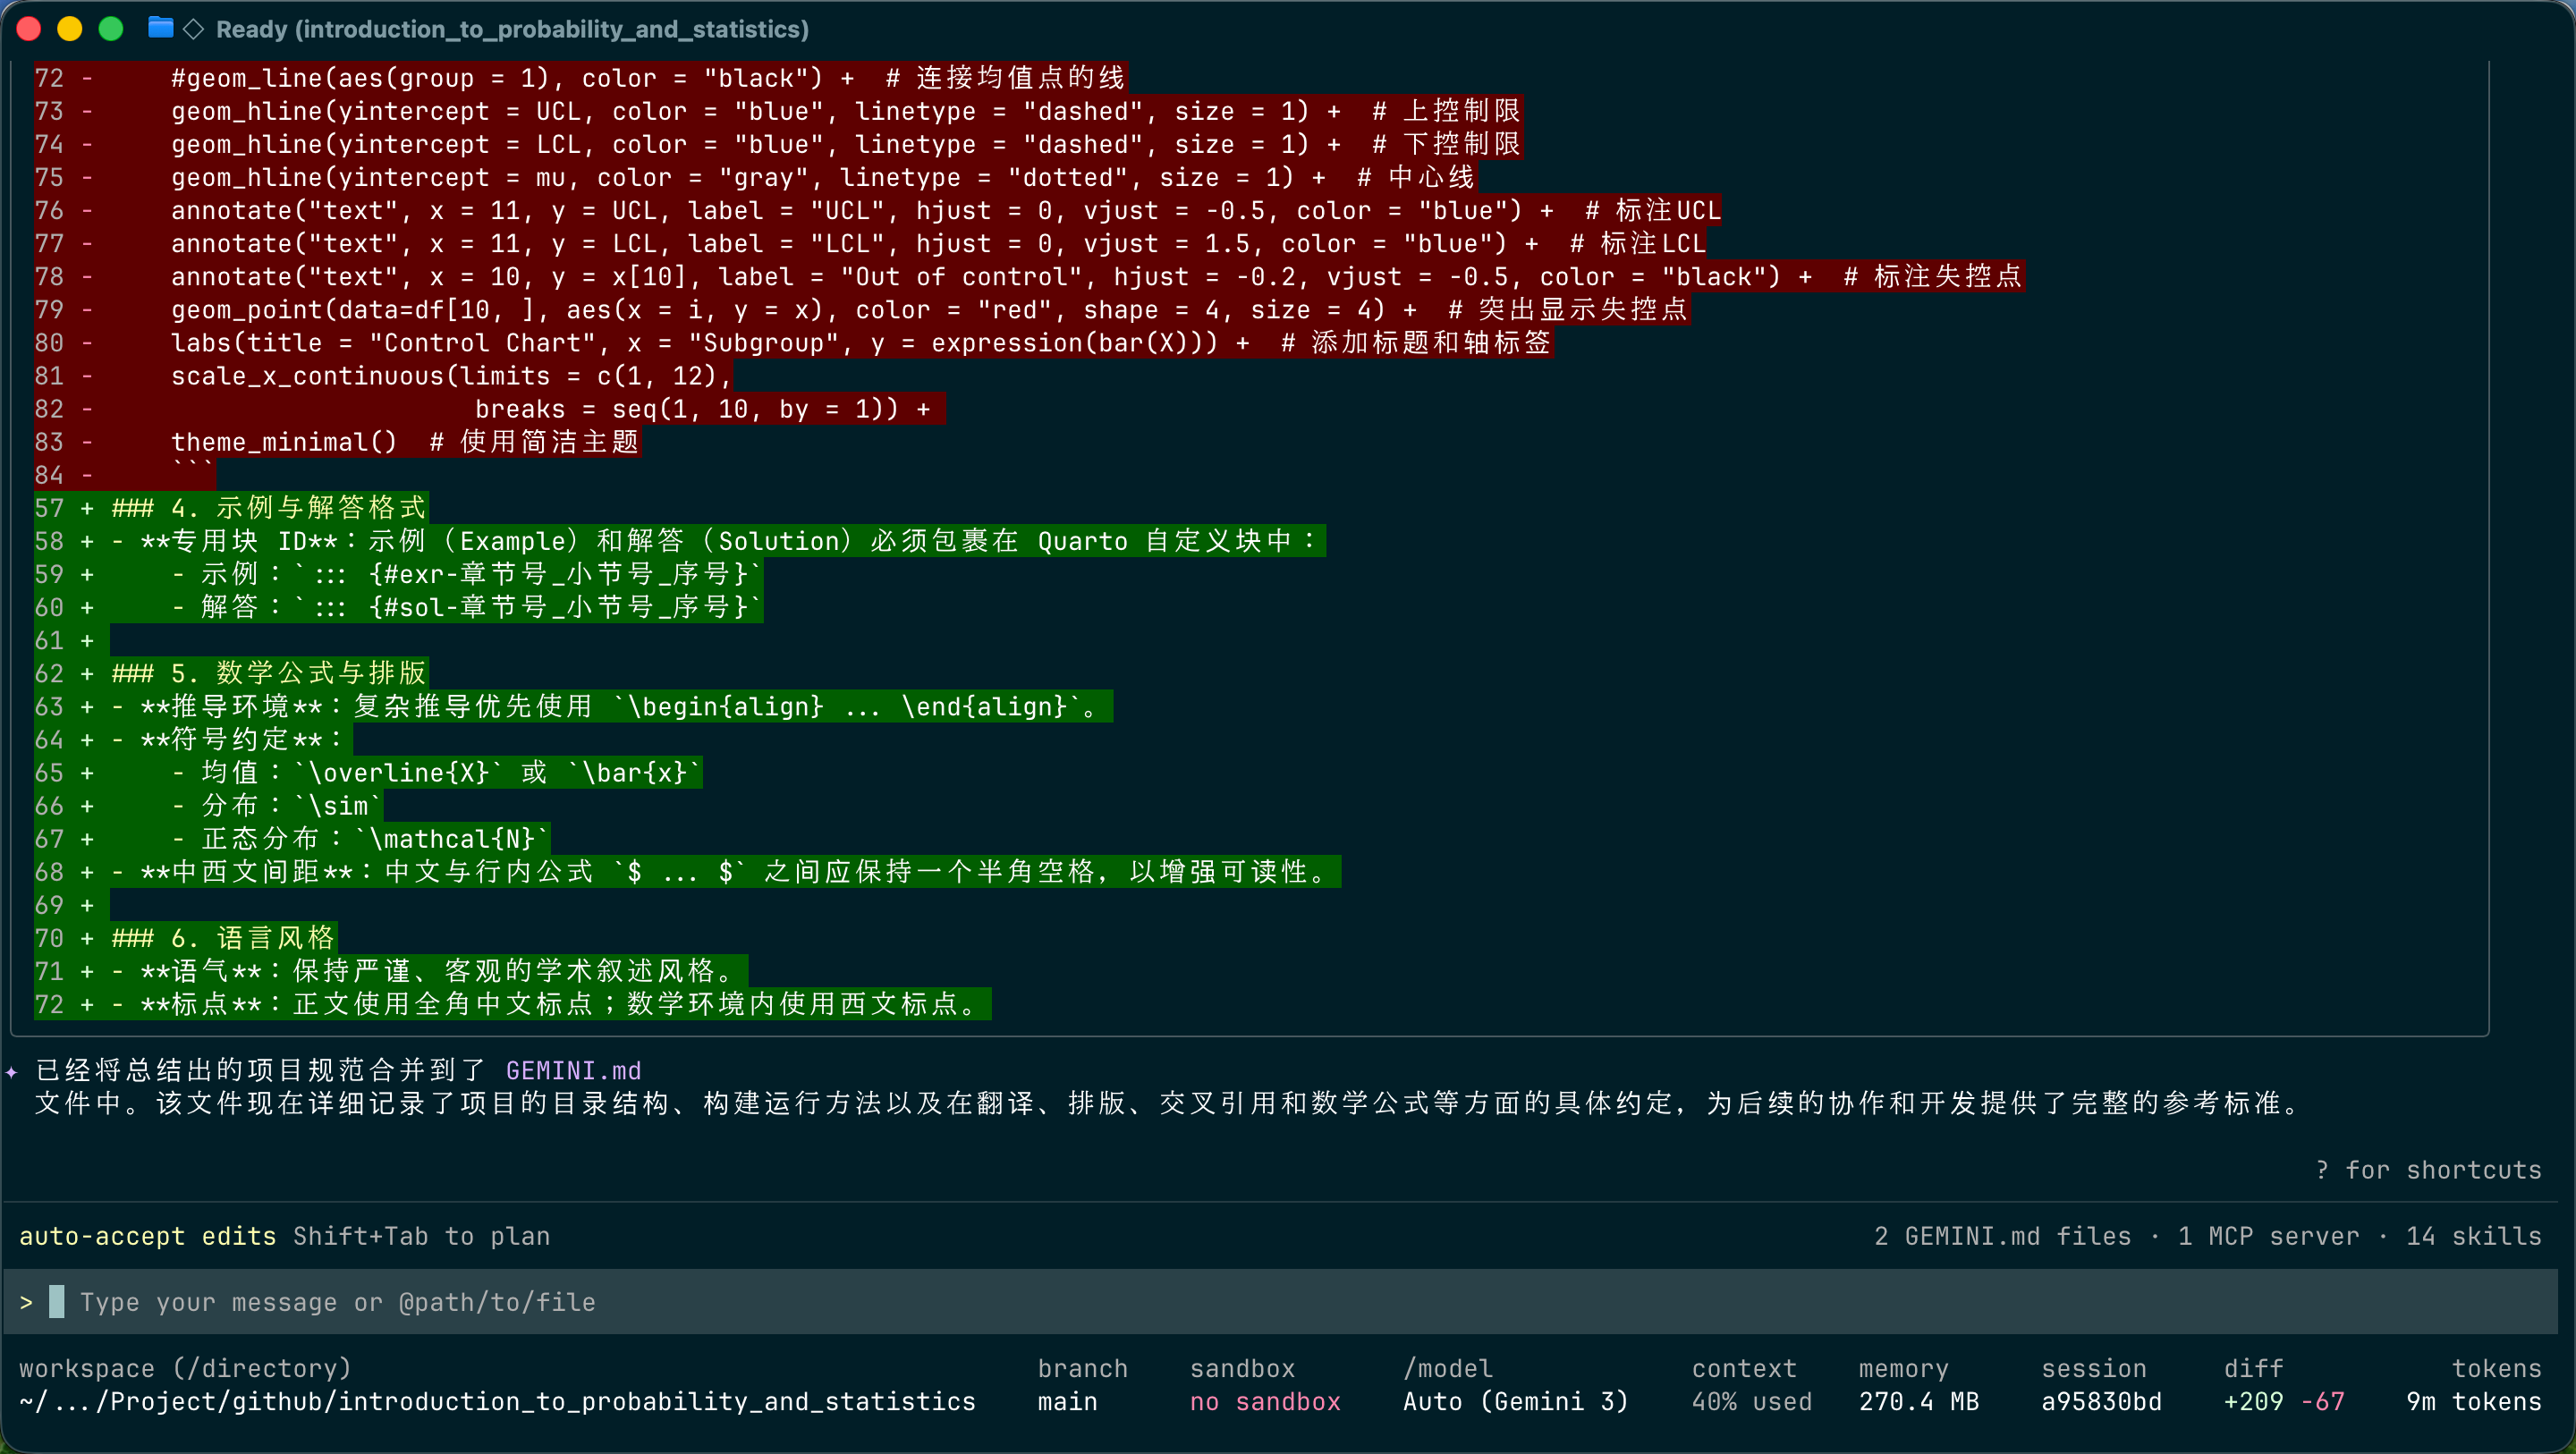This screenshot has width=2576, height=1454.
Task: Click the prompt arrow in the input box
Action: click(x=26, y=1302)
